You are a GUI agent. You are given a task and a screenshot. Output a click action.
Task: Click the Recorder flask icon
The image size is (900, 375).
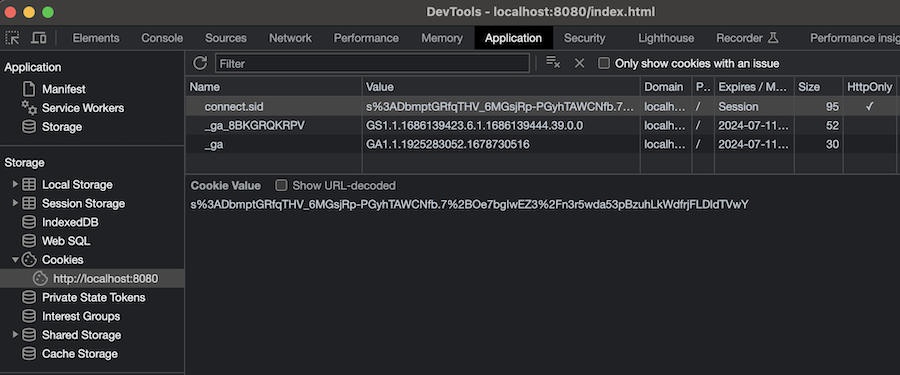coord(773,38)
